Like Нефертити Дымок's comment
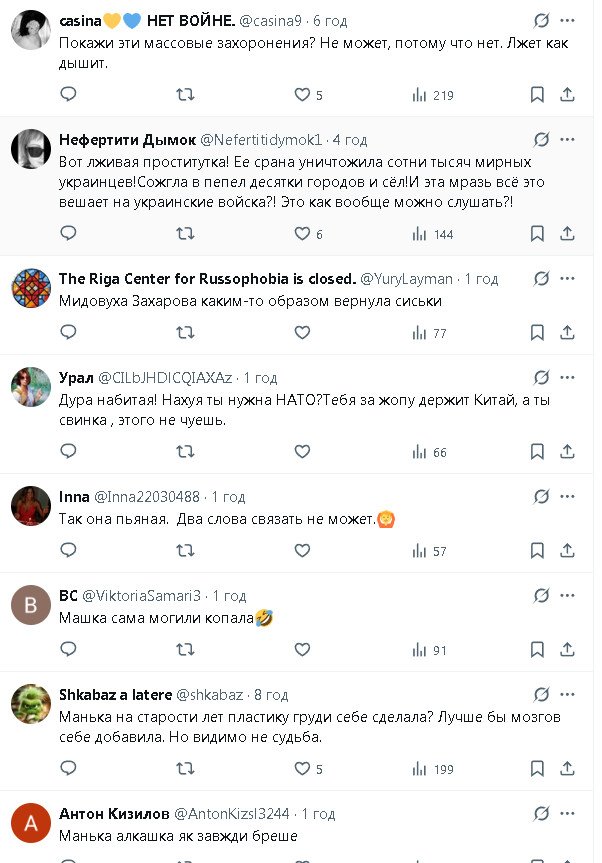Image resolution: width=602 pixels, height=863 pixels. coord(302,234)
